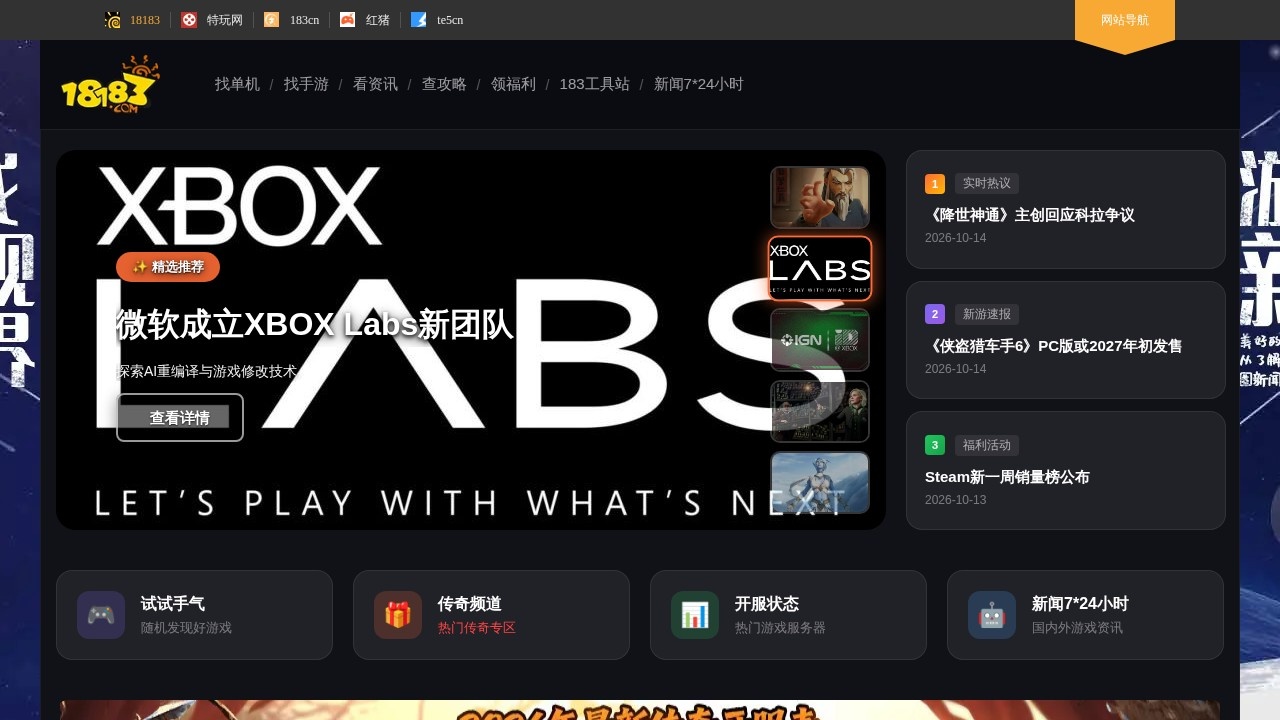Open 领福利 in navigation

click(x=513, y=84)
